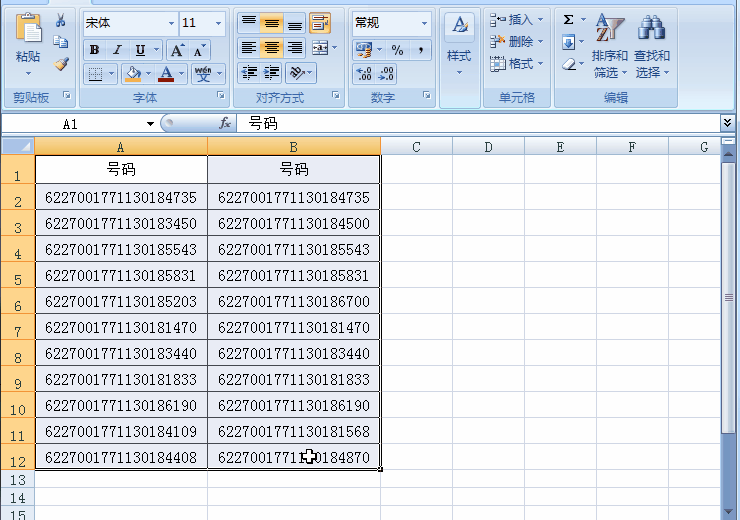The height and width of the screenshot is (520, 740).
Task: Center text horizontally
Action: coord(271,48)
